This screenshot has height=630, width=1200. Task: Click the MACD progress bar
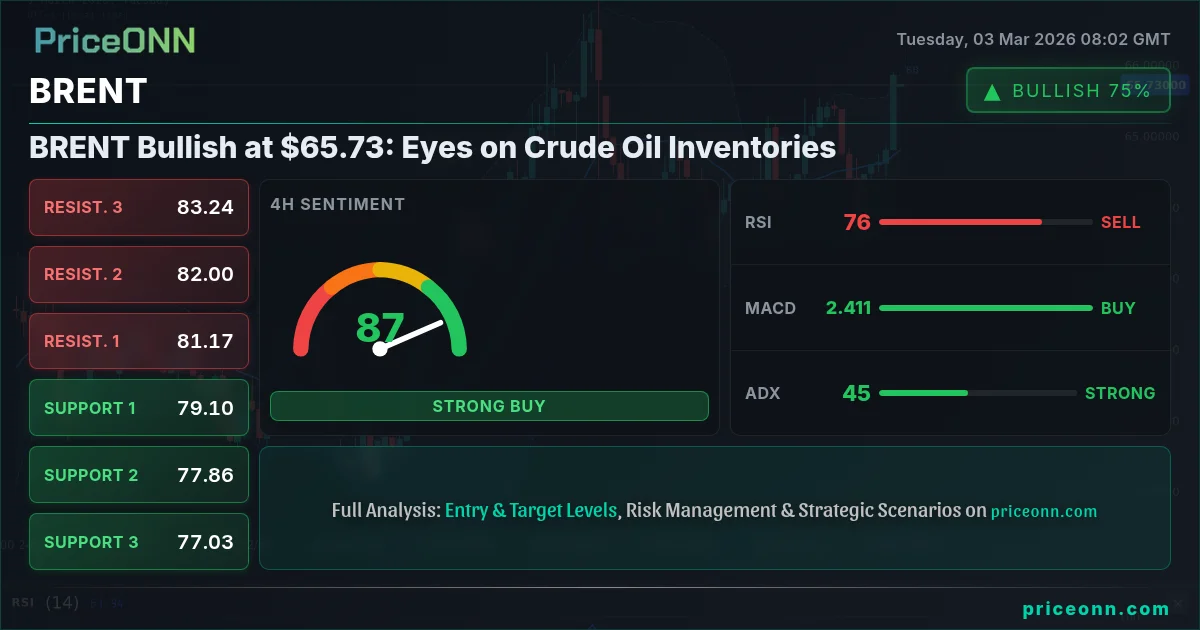[x=985, y=308]
